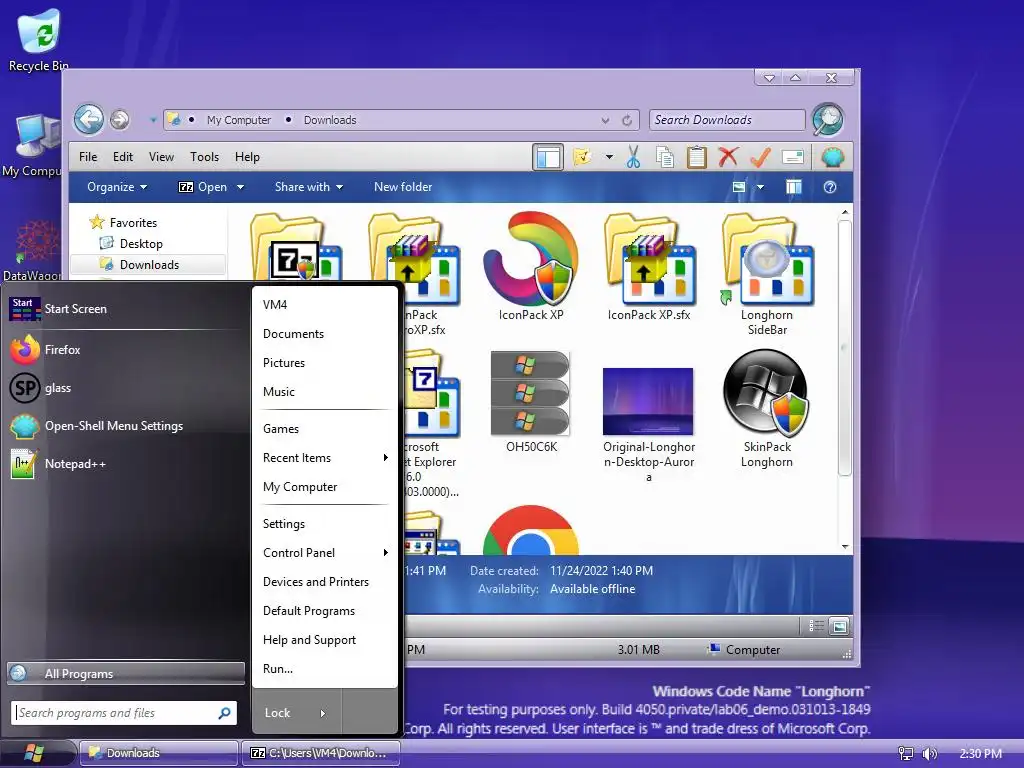The height and width of the screenshot is (768, 1024).
Task: Click Downloads taskbar button
Action: 159,754
